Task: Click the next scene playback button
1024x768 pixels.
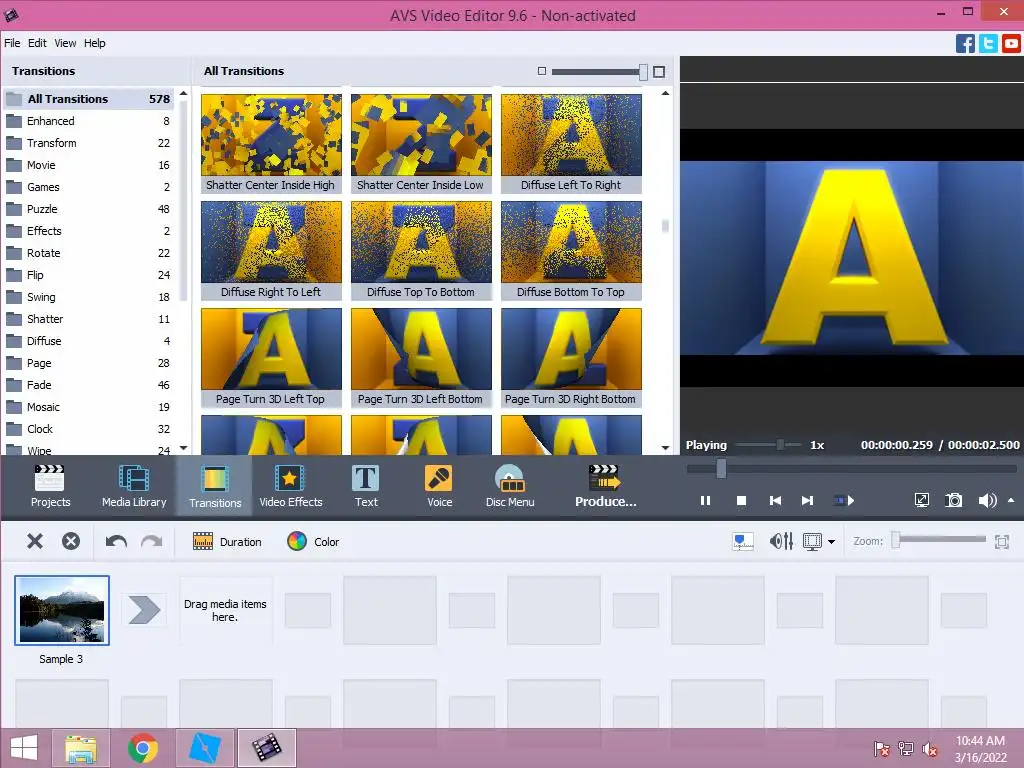Action: (x=844, y=501)
